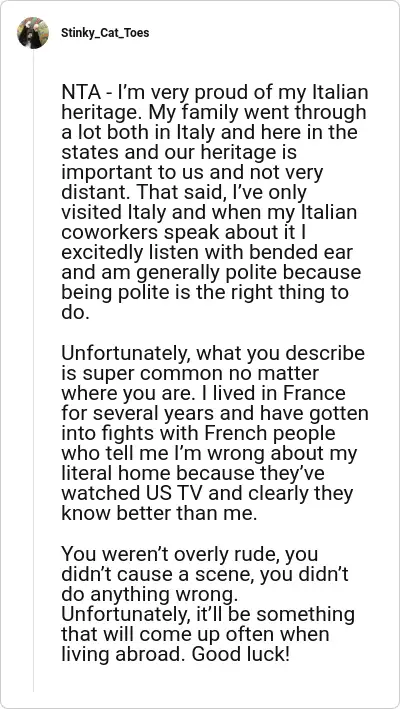Select the line "being polite is the right thing to"
The width and height of the screenshot is (400, 709).
click(205, 293)
